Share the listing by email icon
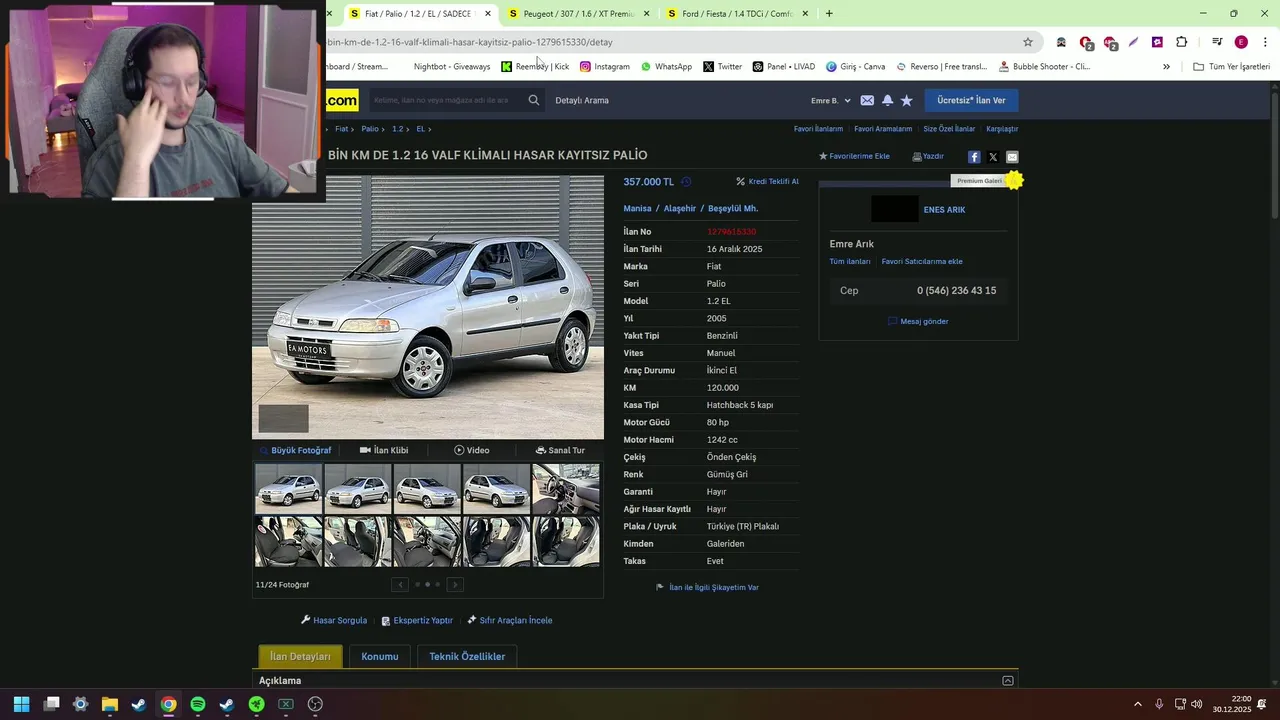This screenshot has width=1280, height=720. click(1012, 157)
